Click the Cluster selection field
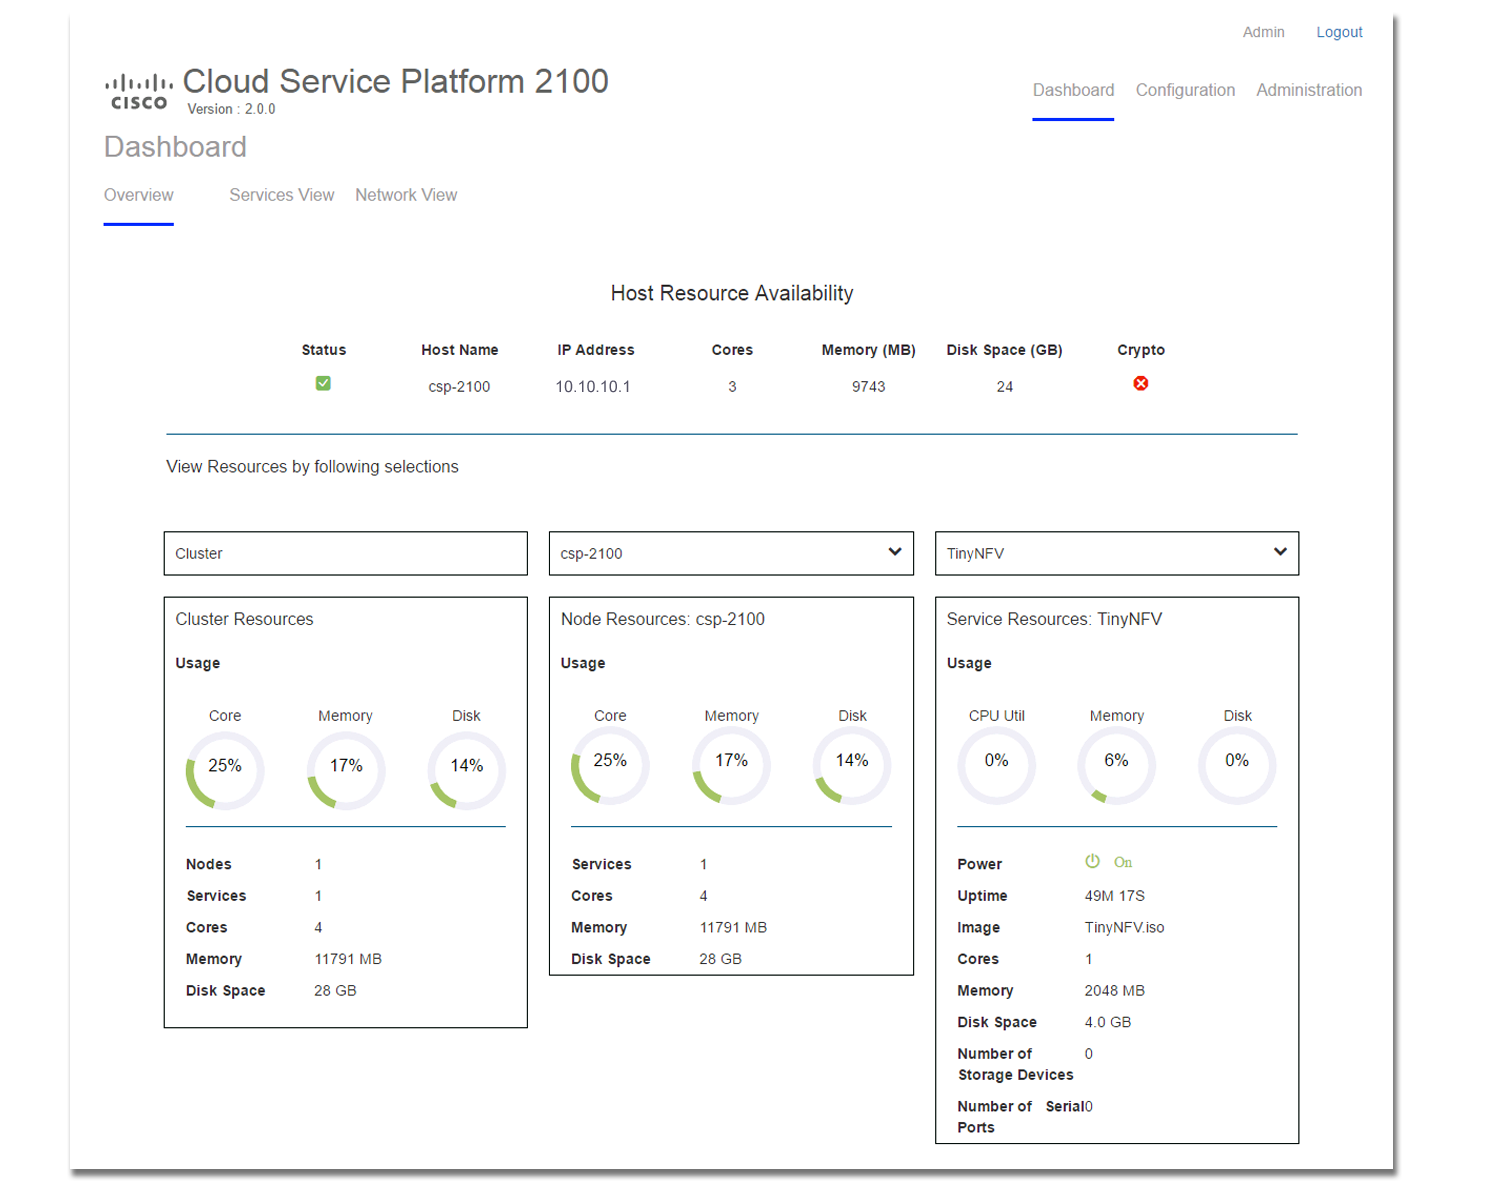The image size is (1500, 1200). pos(345,554)
